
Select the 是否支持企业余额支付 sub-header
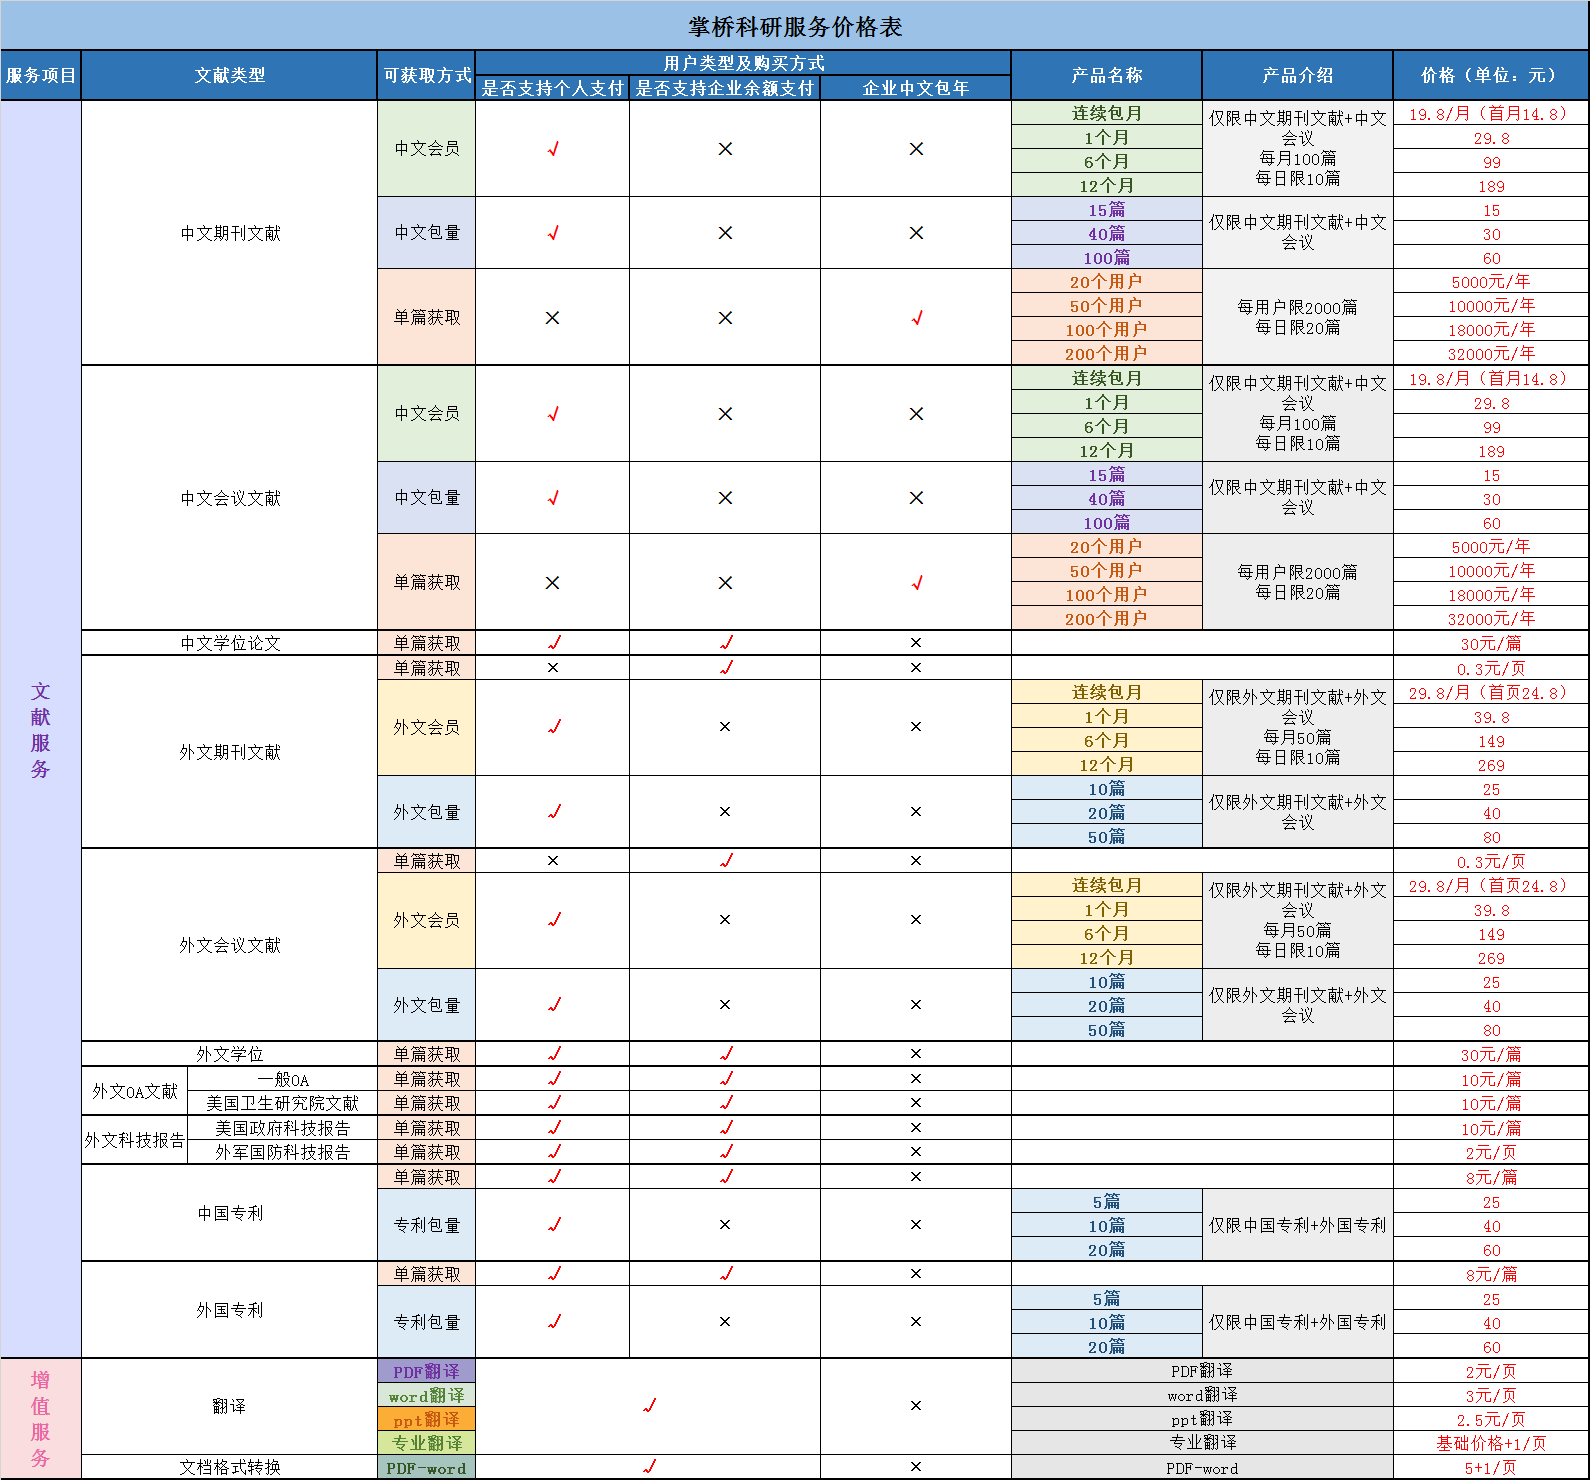pyautogui.click(x=725, y=88)
